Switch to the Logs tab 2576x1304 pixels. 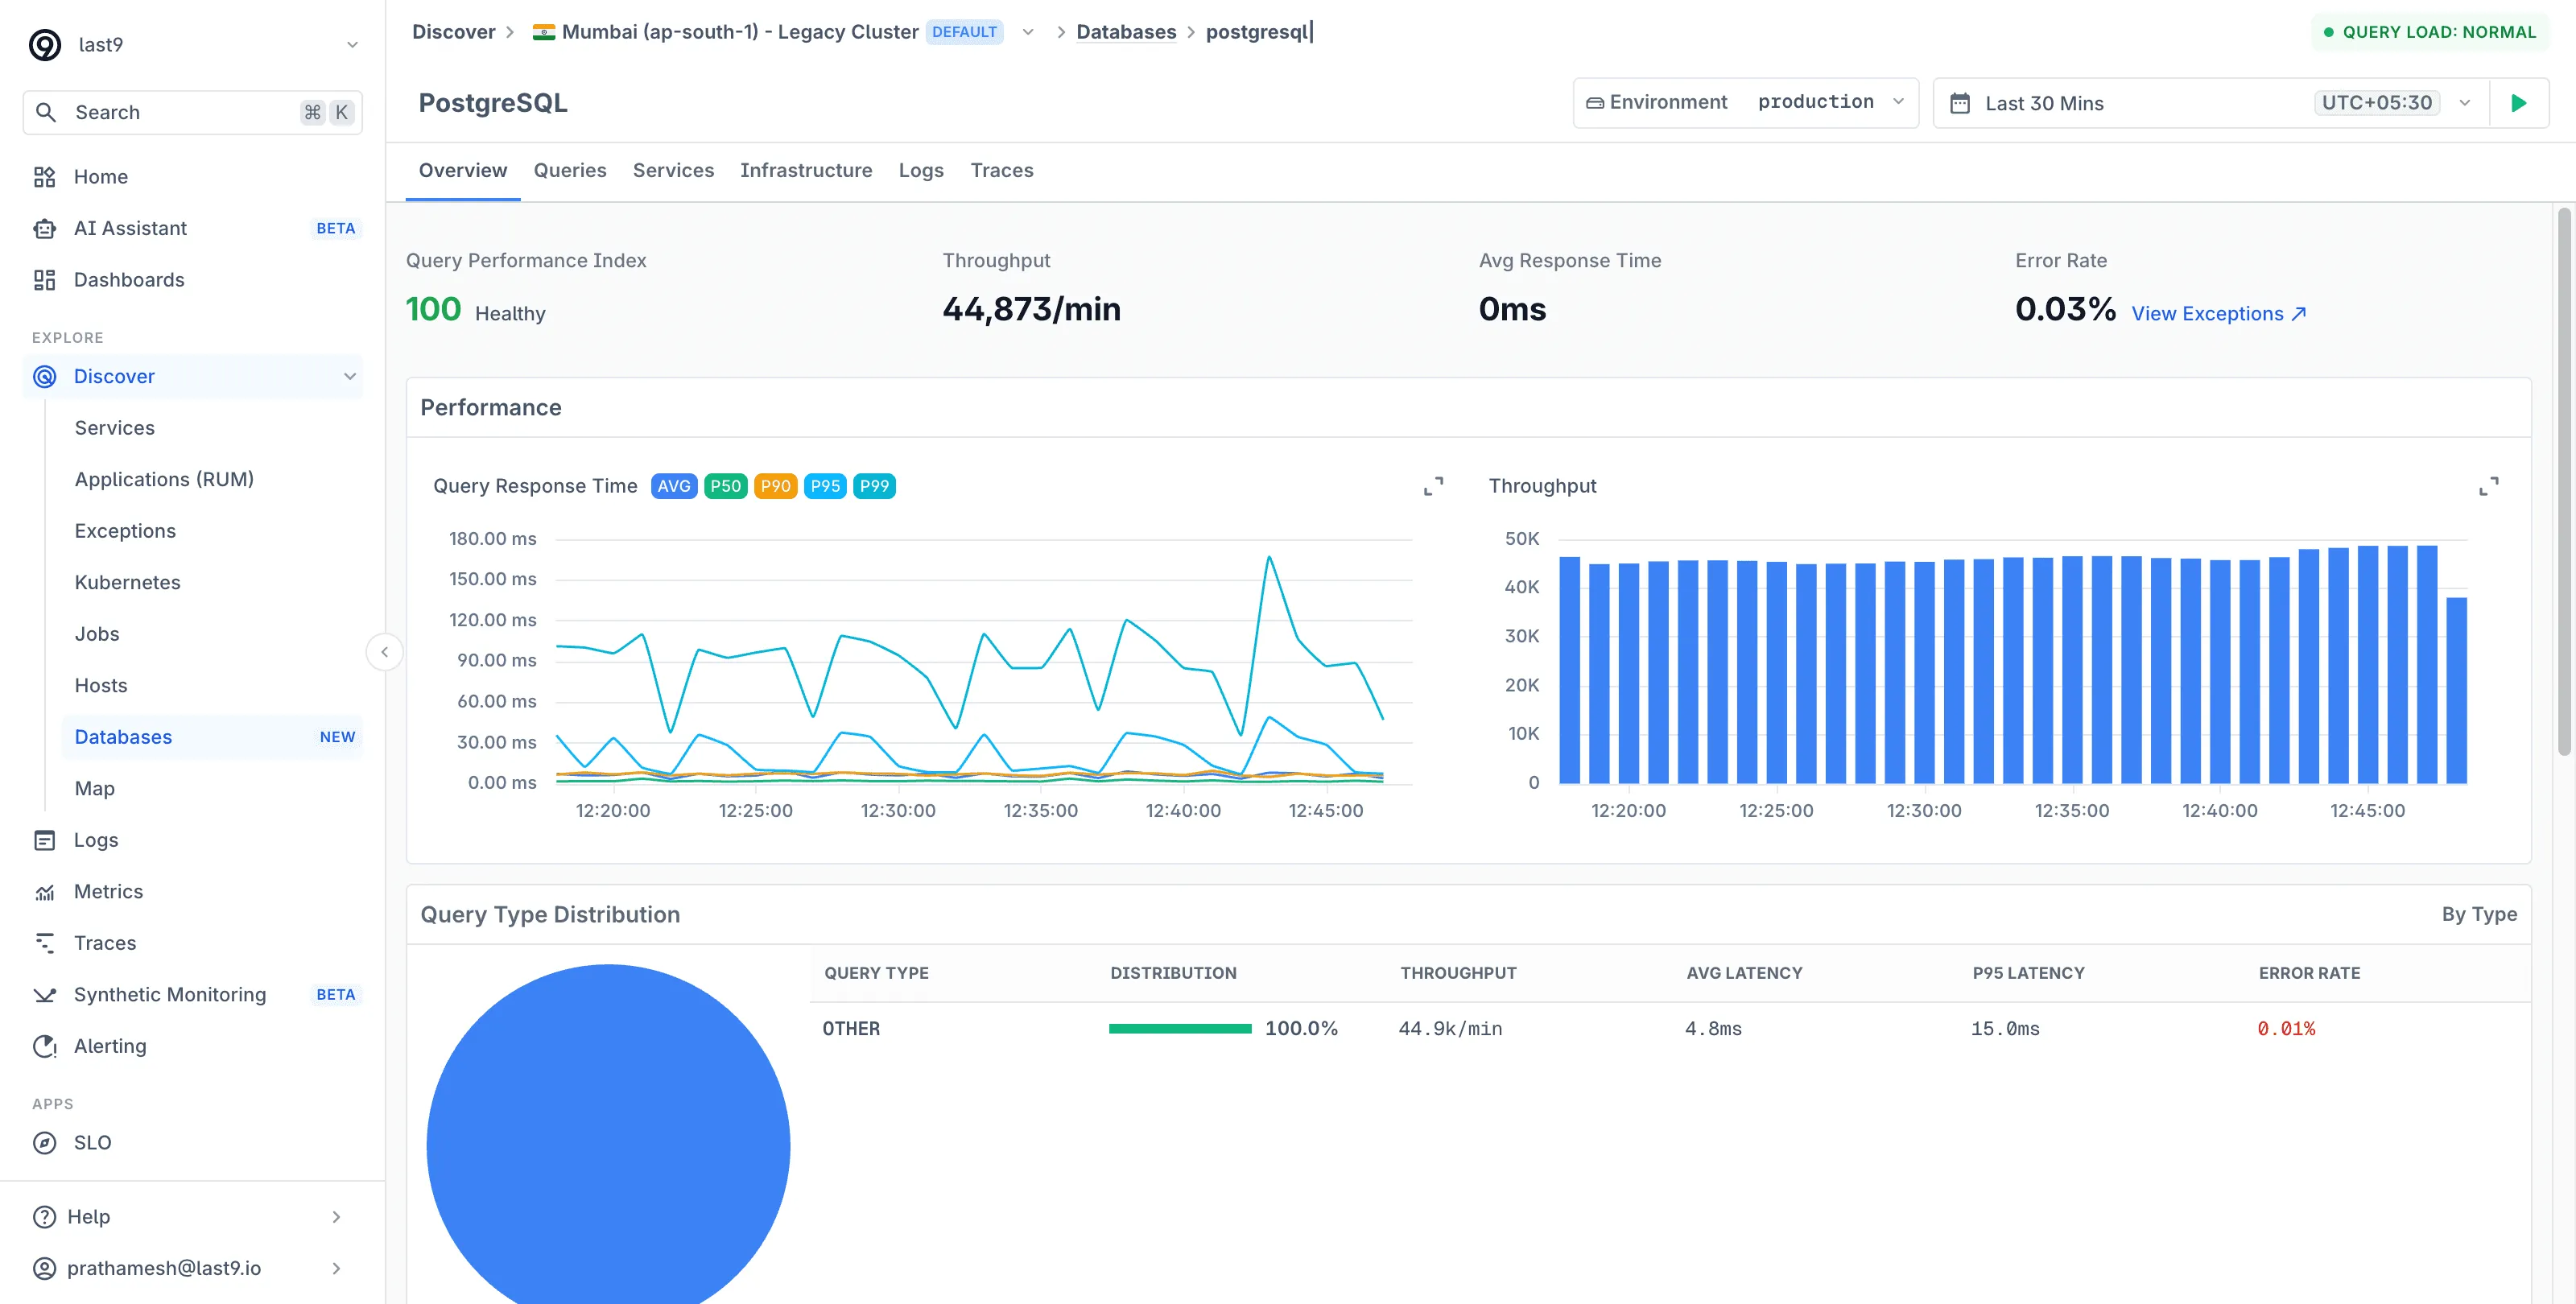click(x=921, y=170)
